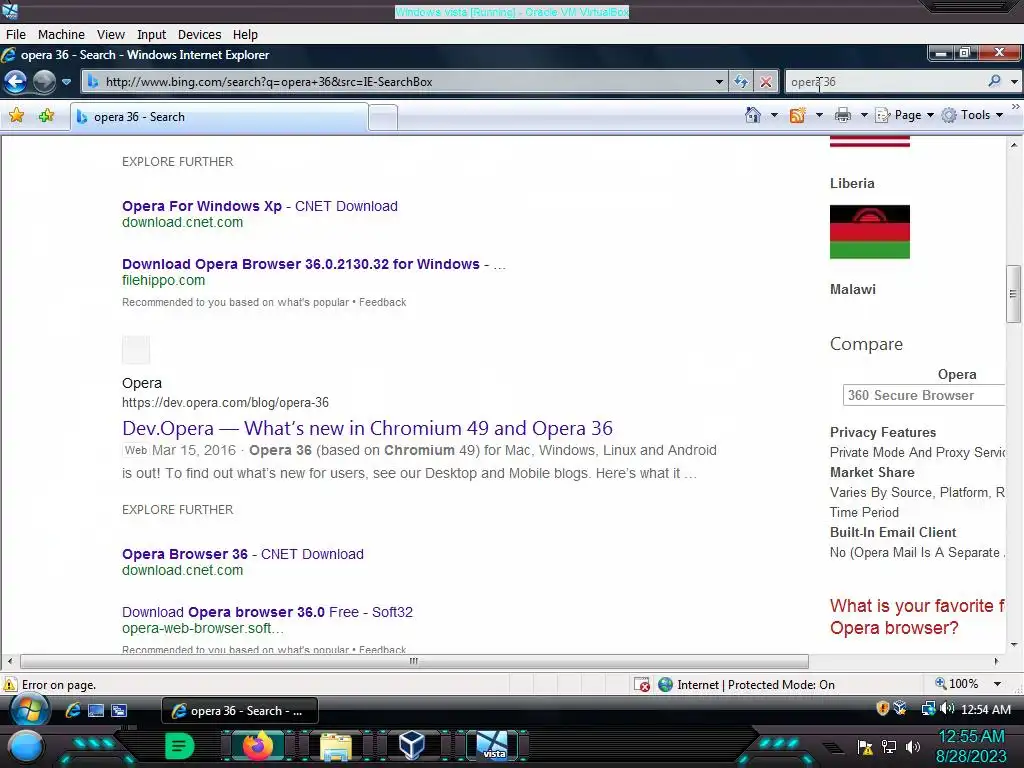Viewport: 1024px width, 768px height.
Task: Click the search magnifier icon
Action: pyautogui.click(x=995, y=81)
